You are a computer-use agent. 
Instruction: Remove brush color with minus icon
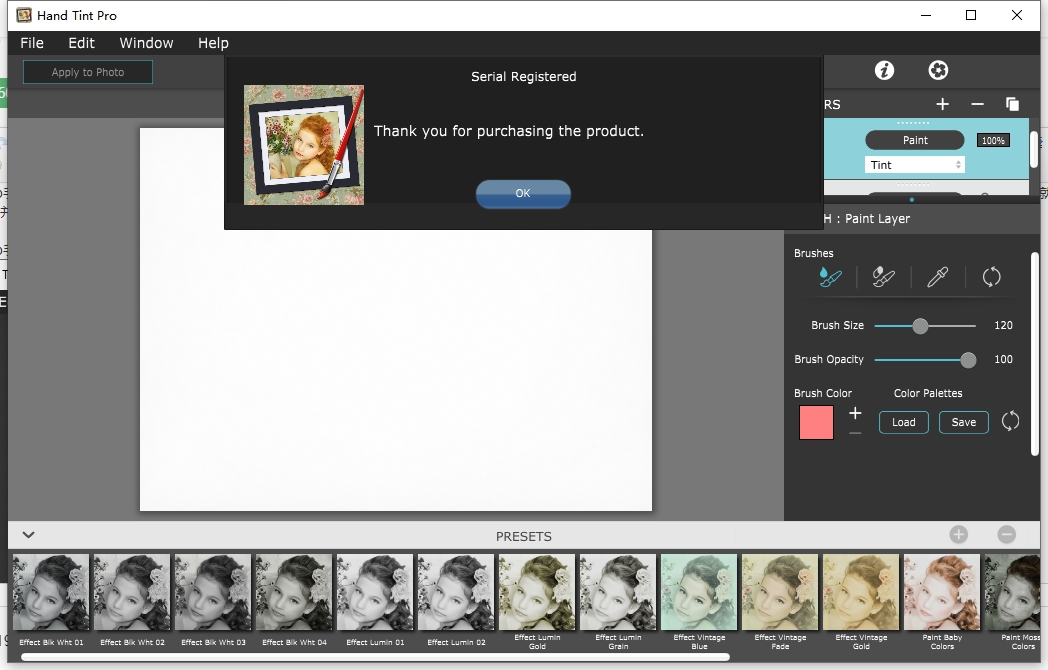[855, 433]
